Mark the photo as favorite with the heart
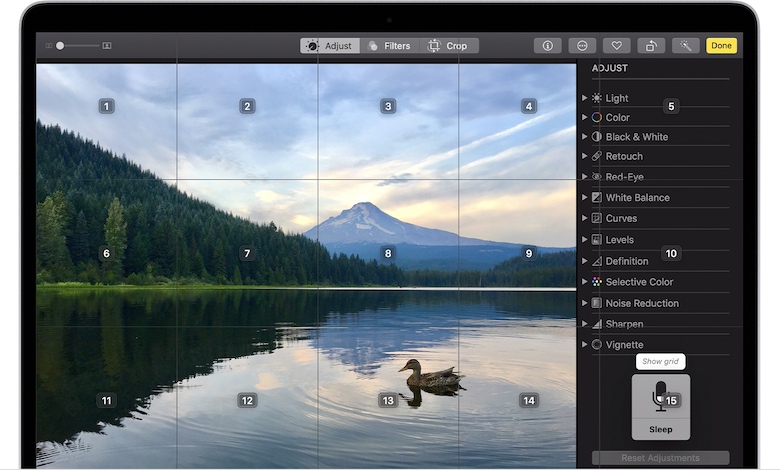This screenshot has height=470, width=780. 617,45
